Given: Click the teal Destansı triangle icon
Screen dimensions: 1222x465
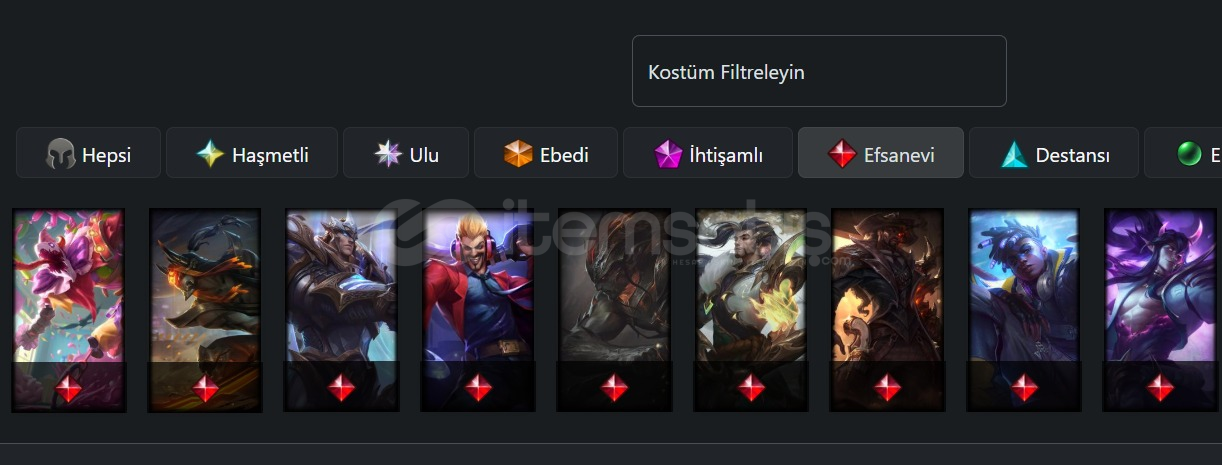Looking at the screenshot, I should (x=1014, y=154).
